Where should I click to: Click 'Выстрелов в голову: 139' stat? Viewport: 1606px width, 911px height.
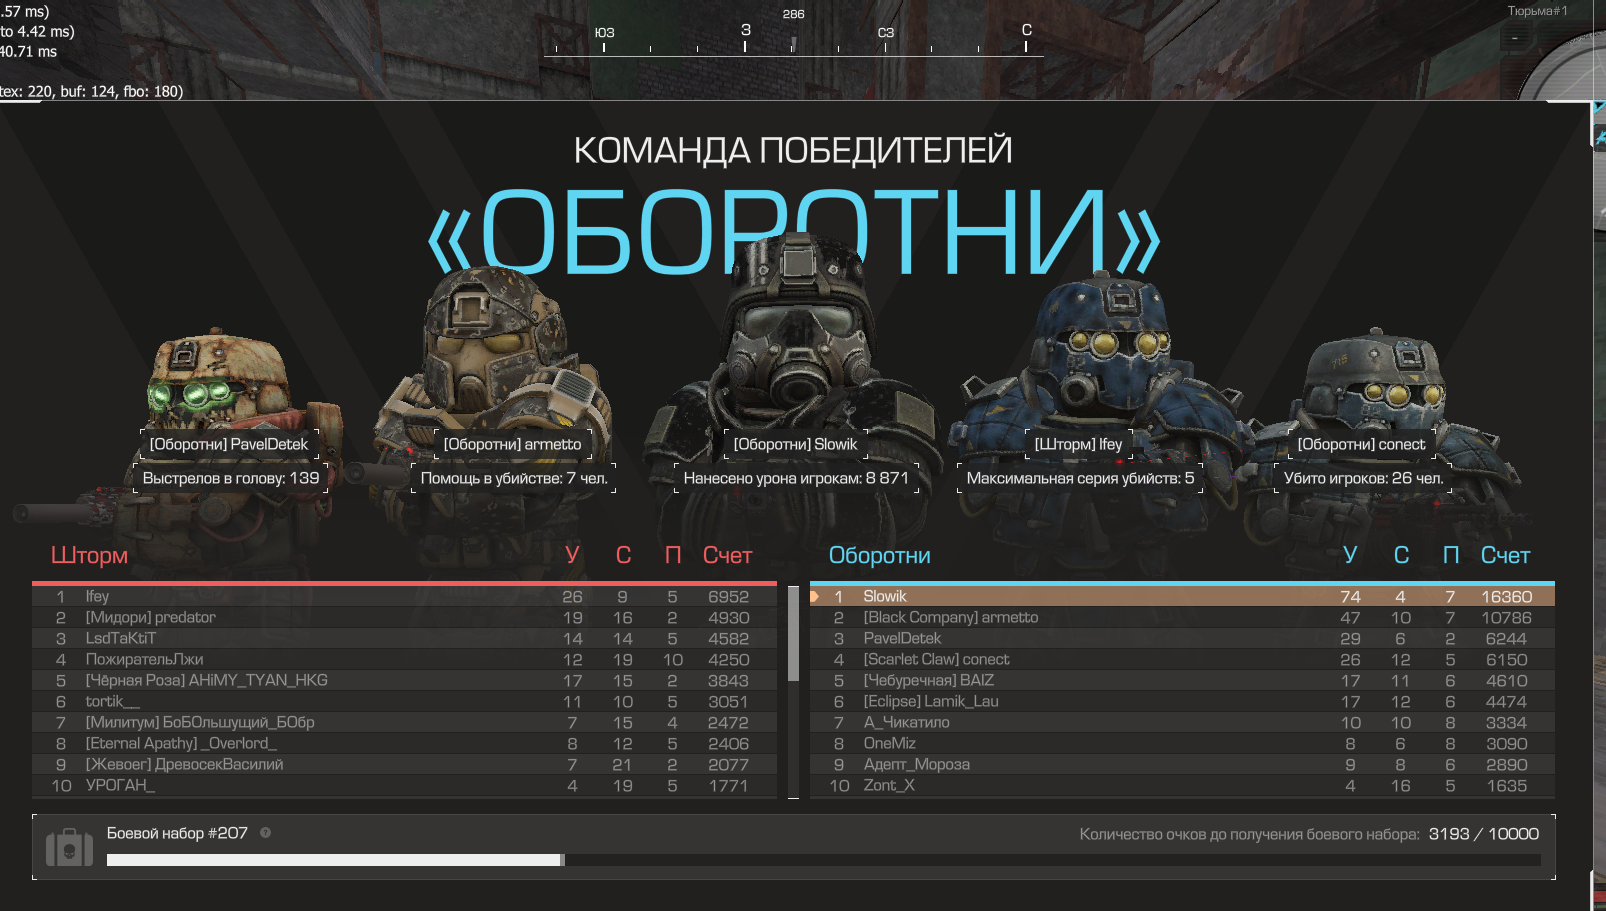coord(231,478)
